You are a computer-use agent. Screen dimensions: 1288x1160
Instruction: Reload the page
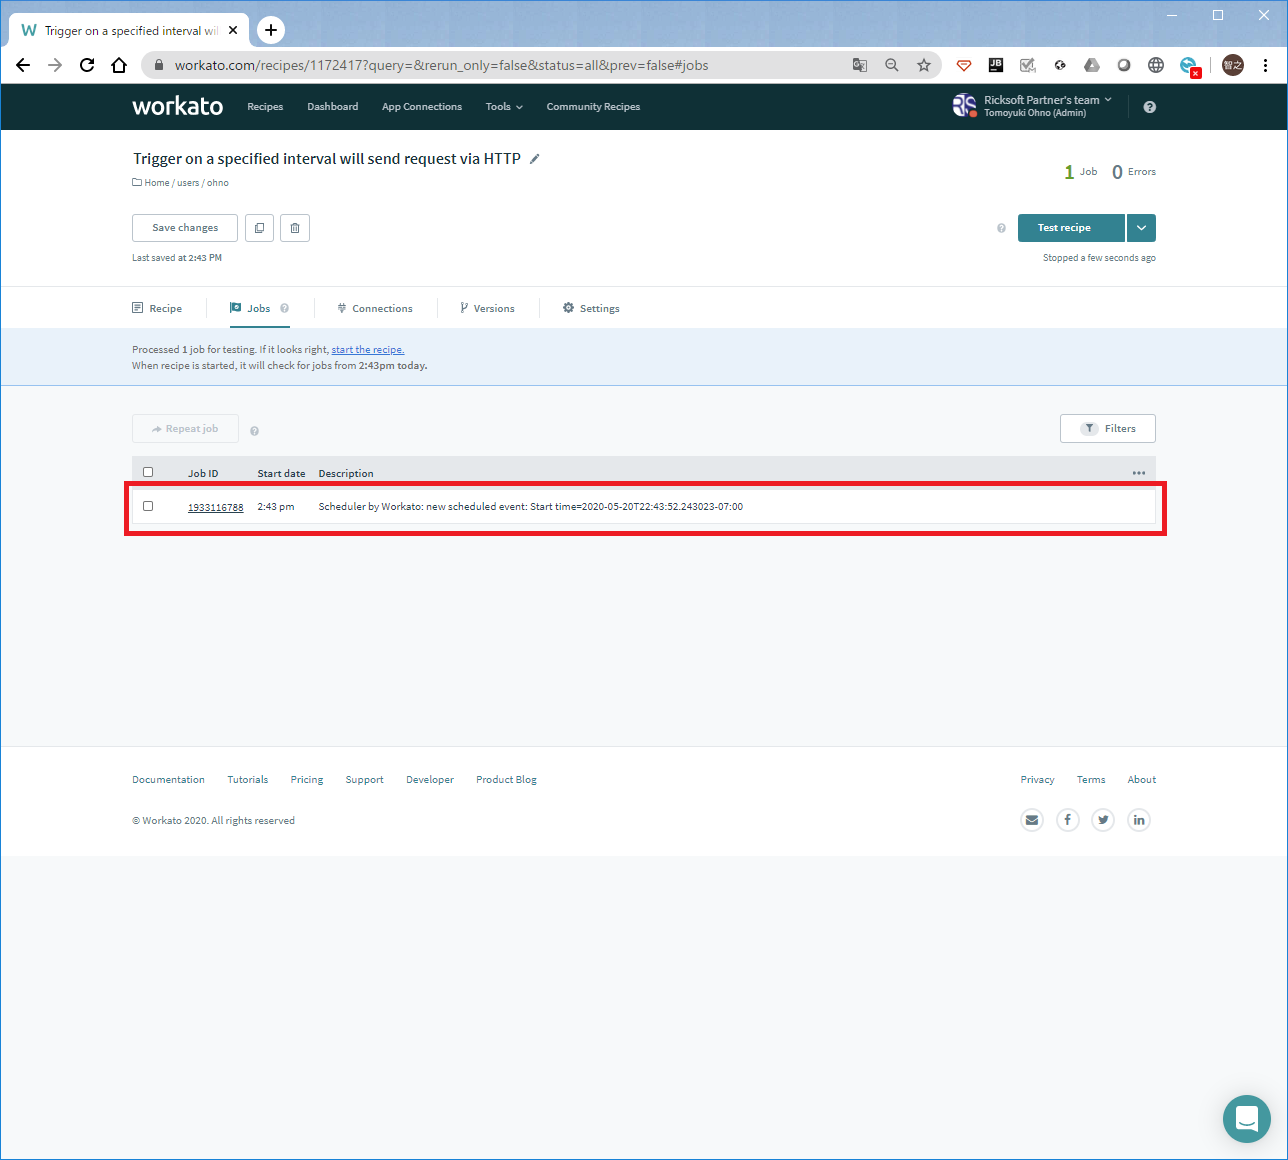(x=87, y=65)
